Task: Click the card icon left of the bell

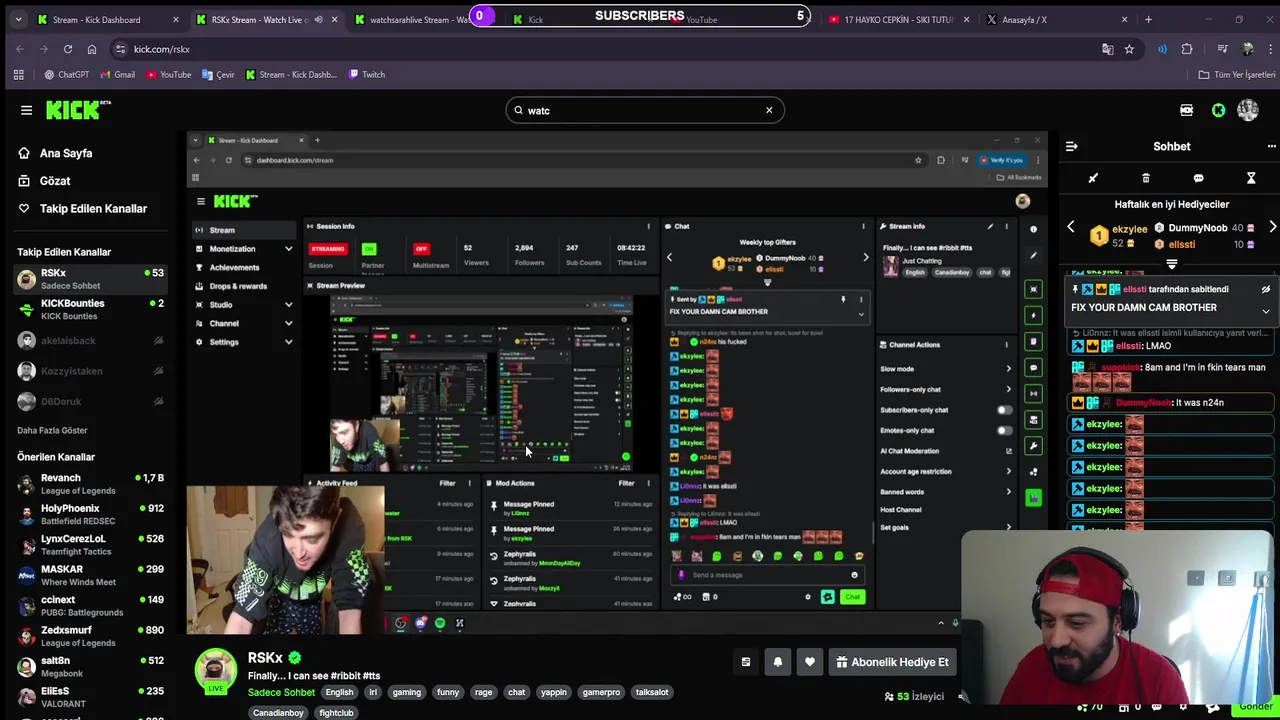Action: tap(745, 662)
